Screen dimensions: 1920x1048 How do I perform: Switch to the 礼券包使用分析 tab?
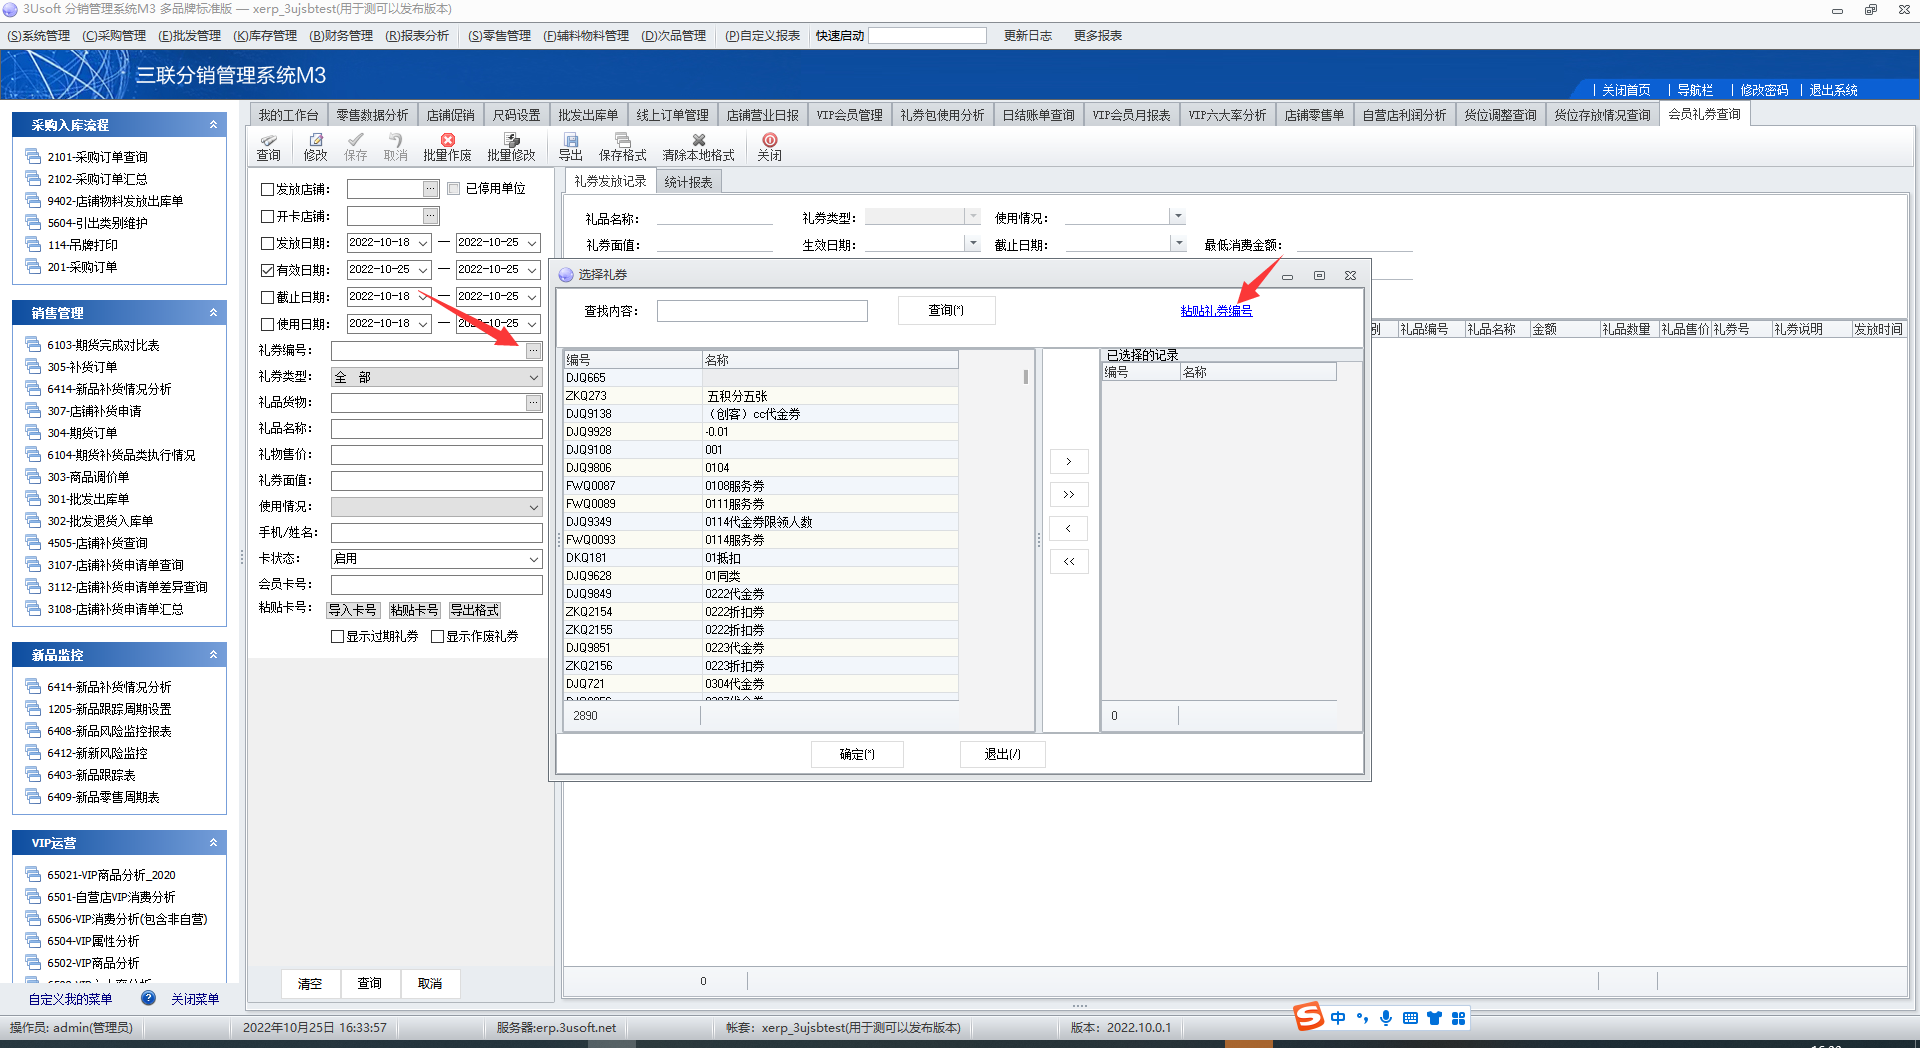click(942, 115)
